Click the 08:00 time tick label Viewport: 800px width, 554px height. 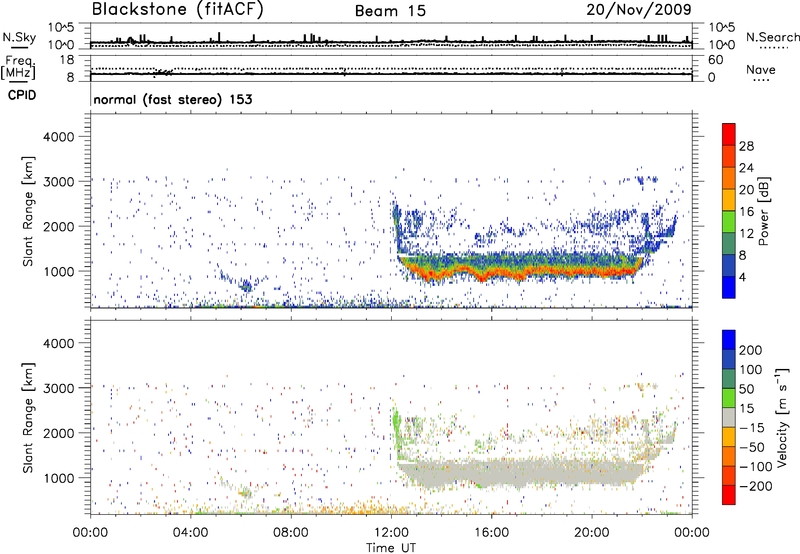pos(291,533)
